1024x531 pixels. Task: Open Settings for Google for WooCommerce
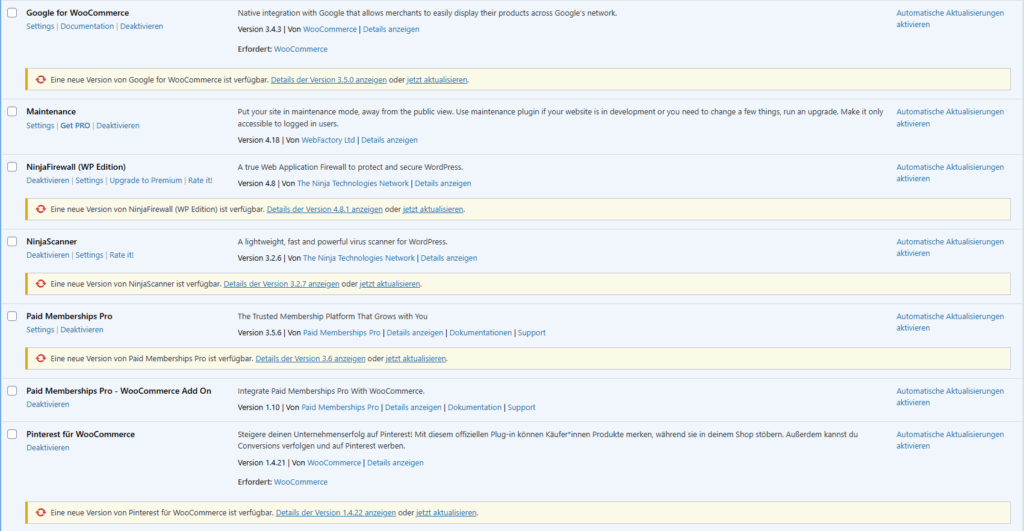[40, 26]
